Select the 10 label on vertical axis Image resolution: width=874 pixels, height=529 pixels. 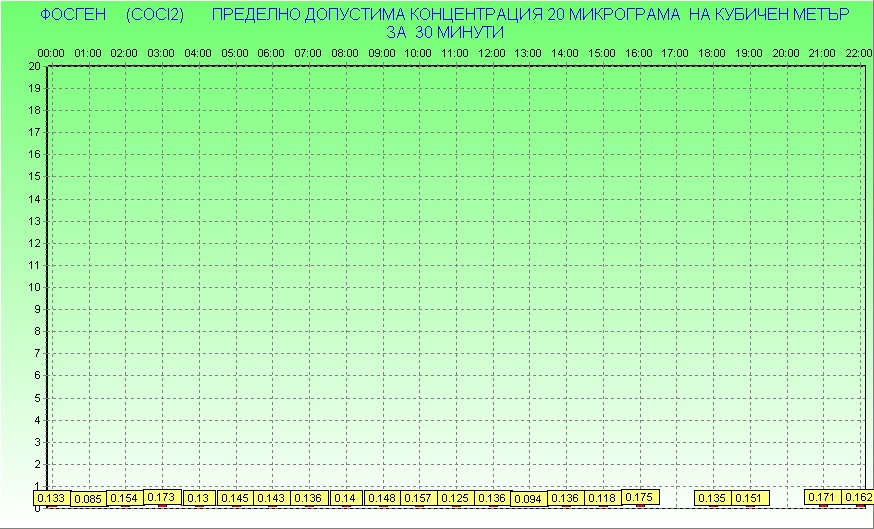(x=34, y=287)
